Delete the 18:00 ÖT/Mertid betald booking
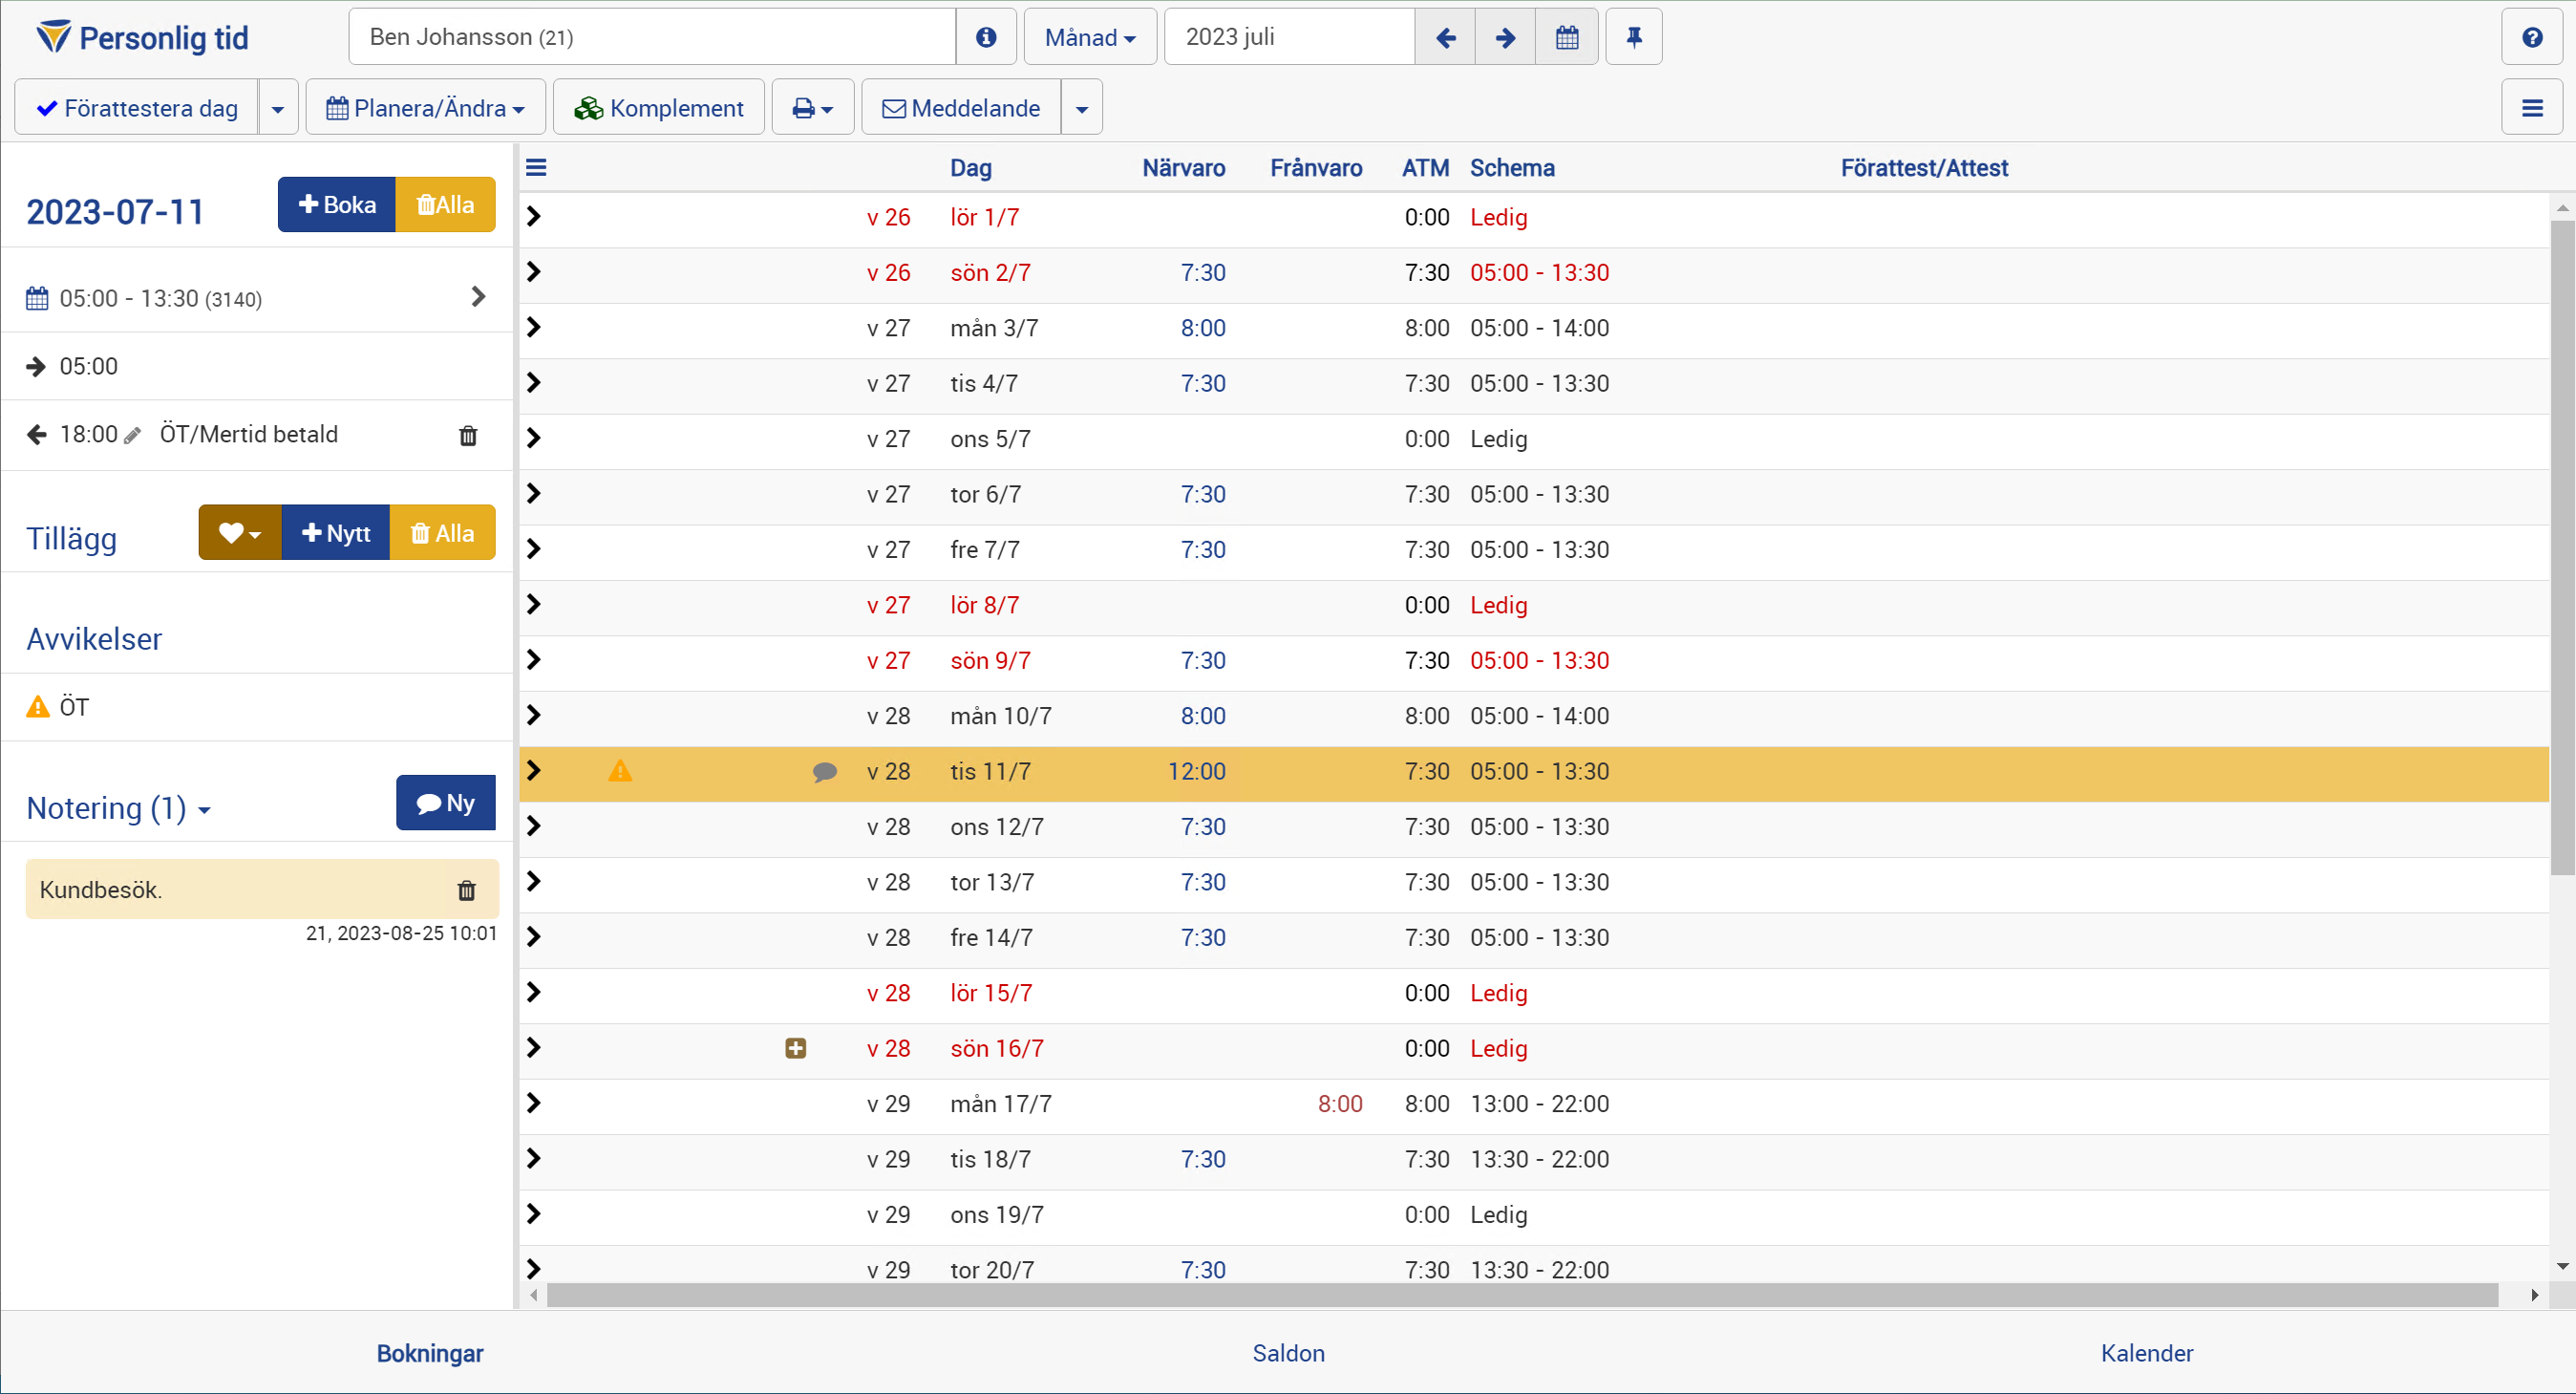This screenshot has height=1394, width=2576. 468,435
